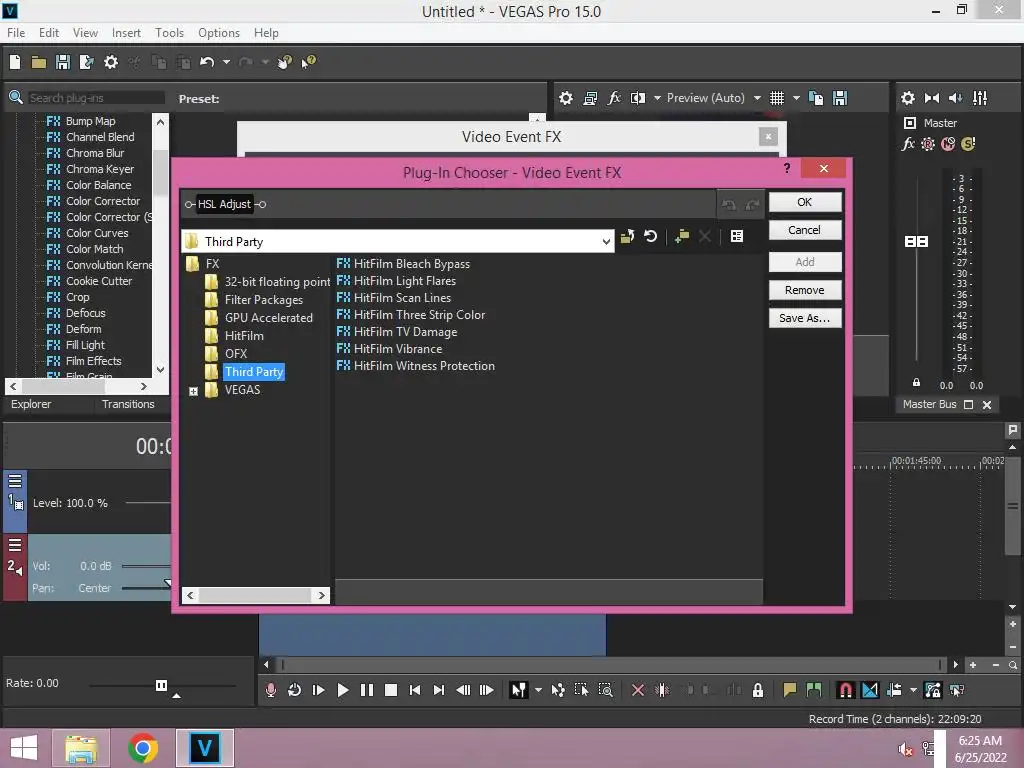
Task: Open the Tools menu
Action: point(169,33)
